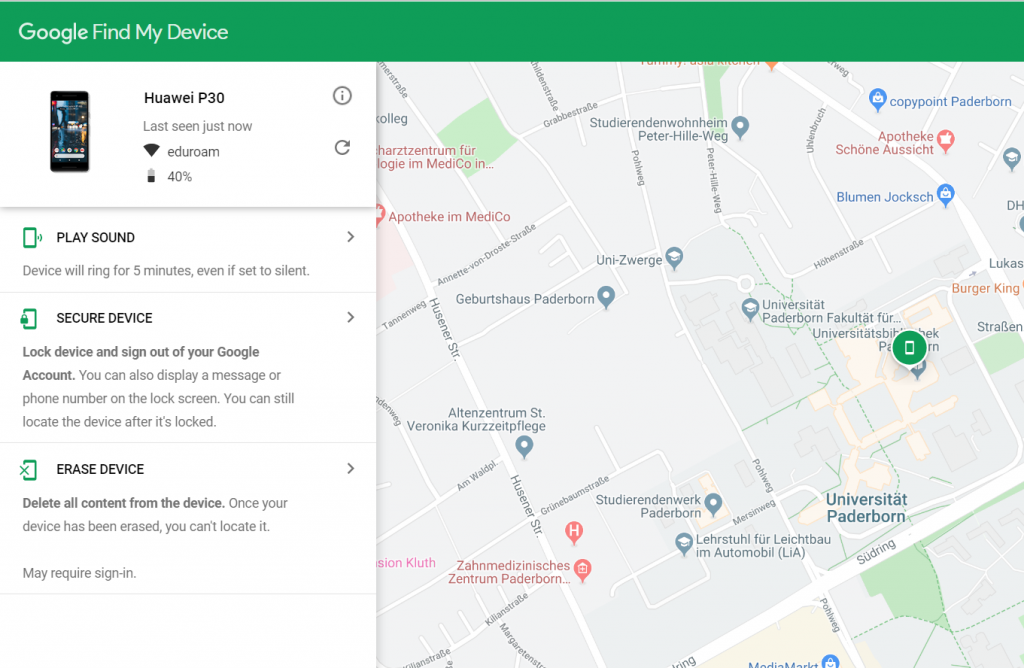Click the Apotheke im MediCo pin
Viewport: 1024px width, 668px height.
point(380,215)
